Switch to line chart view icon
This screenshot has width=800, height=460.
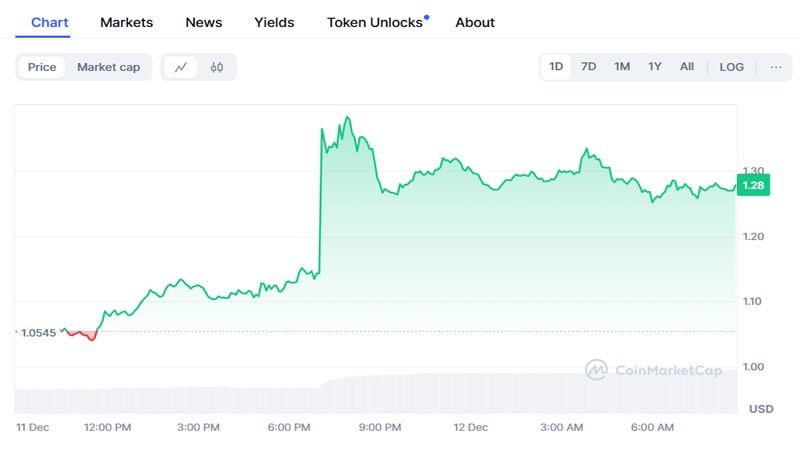point(181,67)
